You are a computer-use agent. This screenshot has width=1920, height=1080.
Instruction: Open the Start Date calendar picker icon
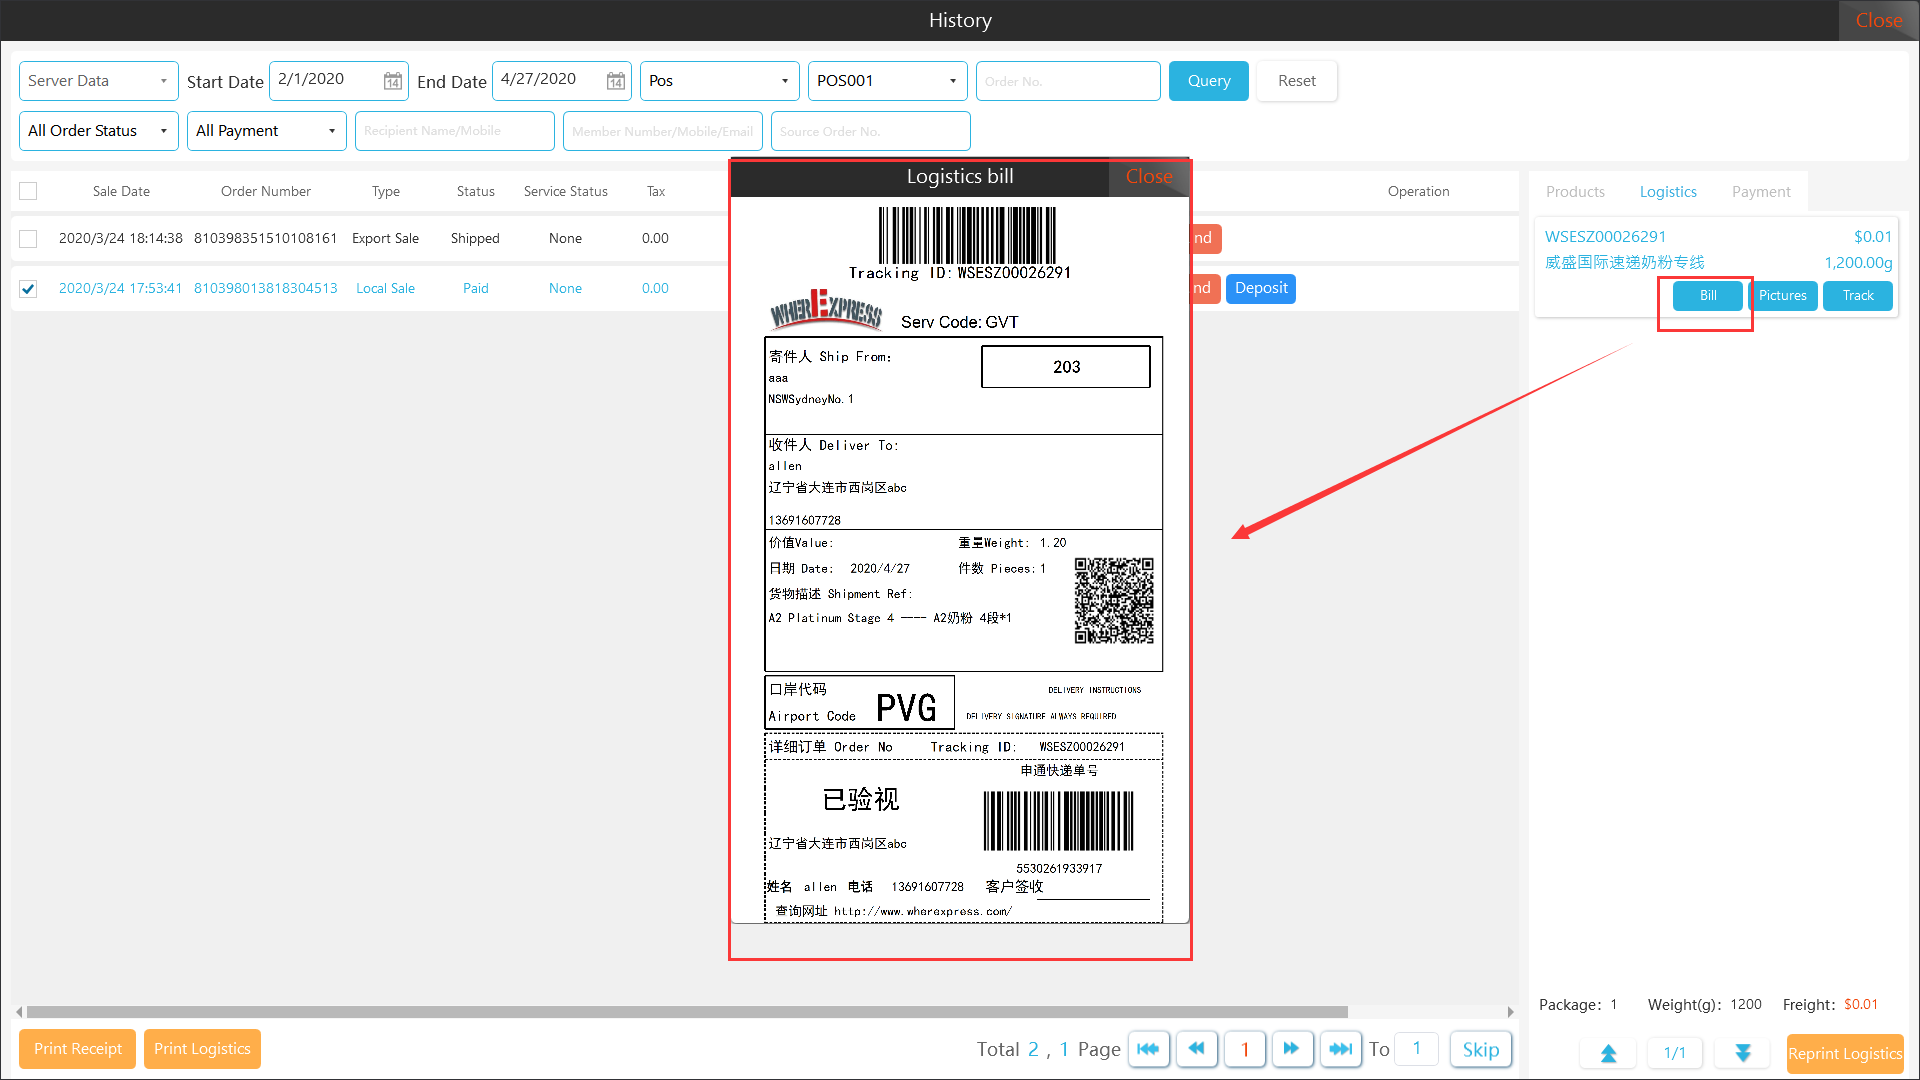coord(393,81)
